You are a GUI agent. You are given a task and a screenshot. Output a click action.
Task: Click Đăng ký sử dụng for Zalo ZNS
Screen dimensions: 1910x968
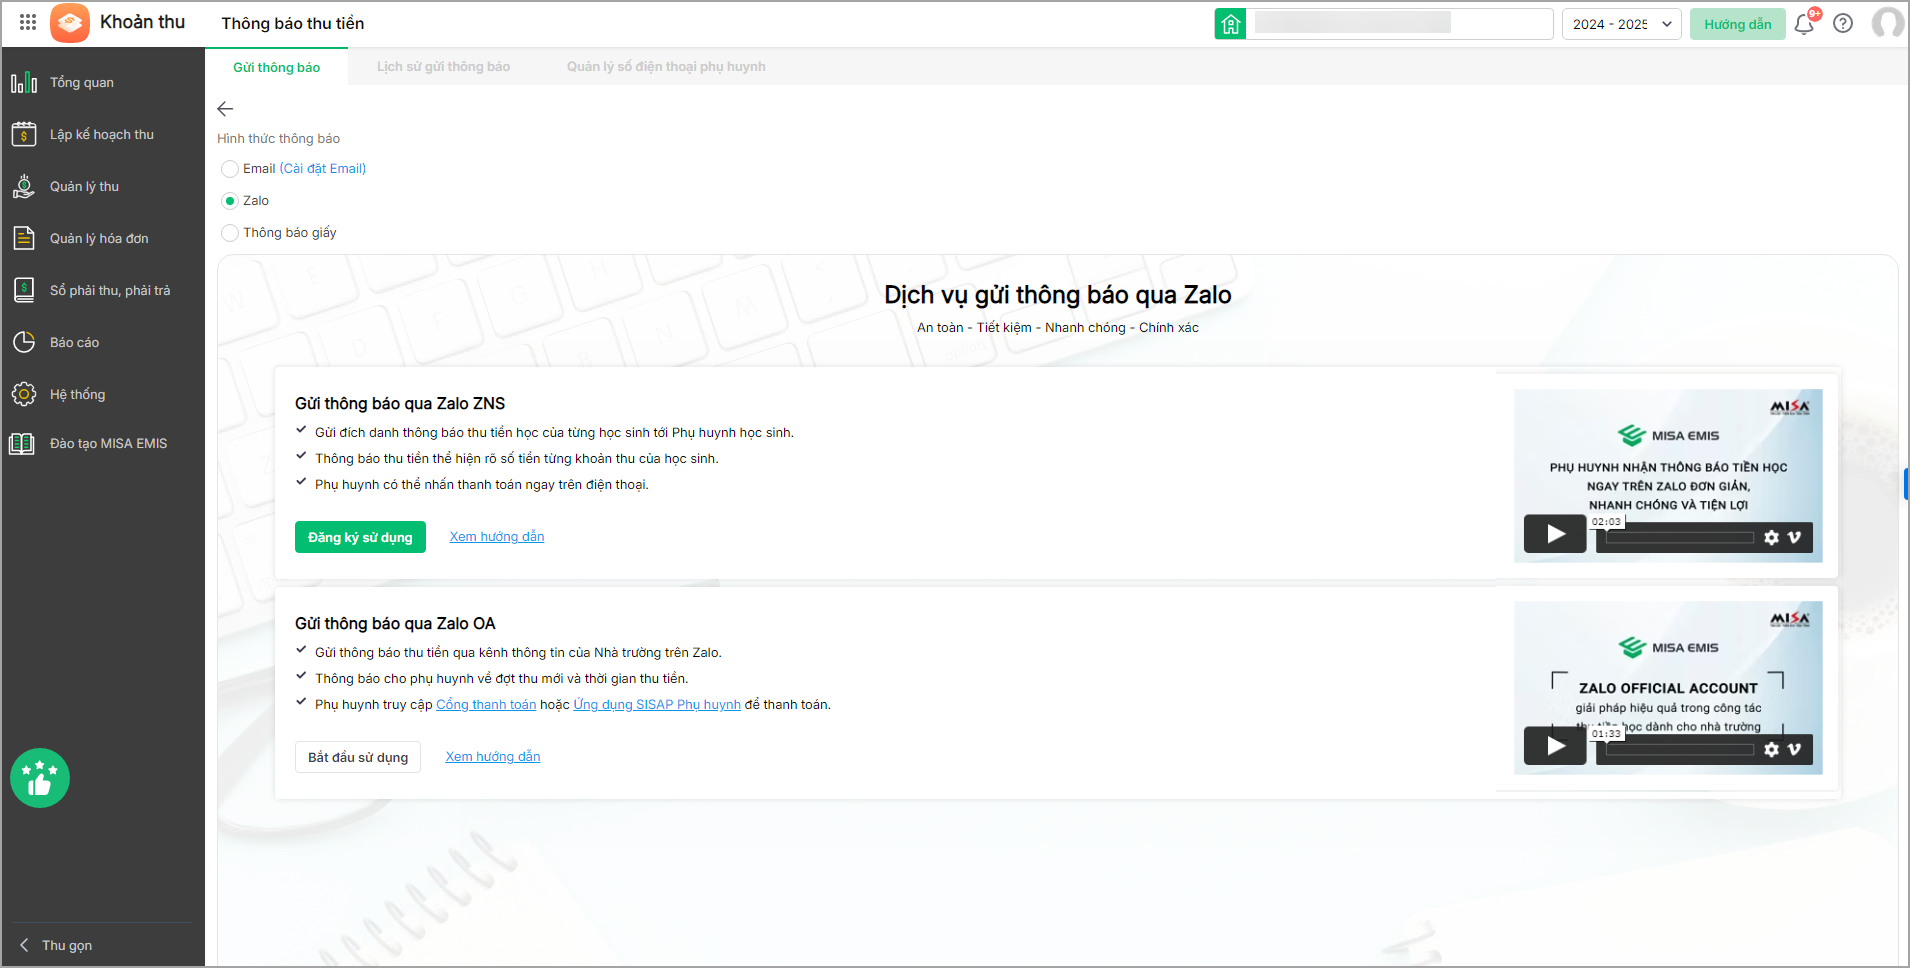[360, 537]
